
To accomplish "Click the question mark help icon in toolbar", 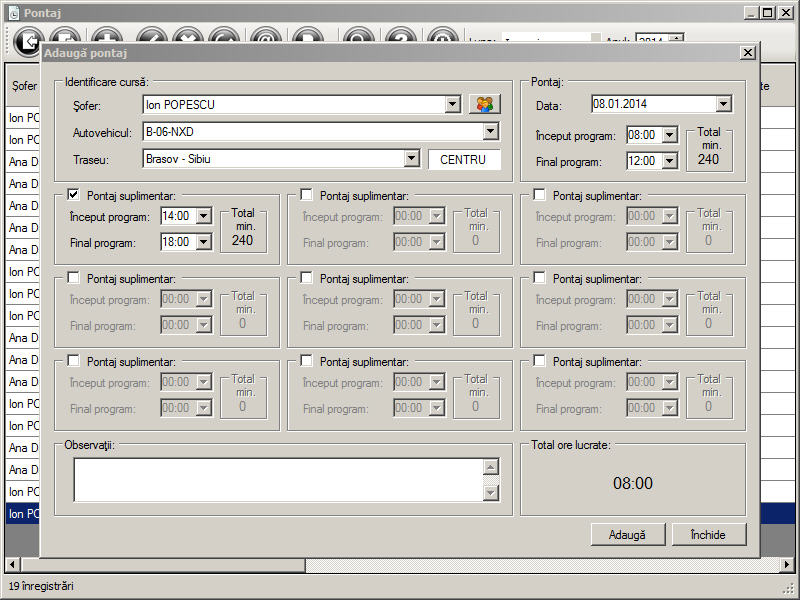I will [401, 36].
